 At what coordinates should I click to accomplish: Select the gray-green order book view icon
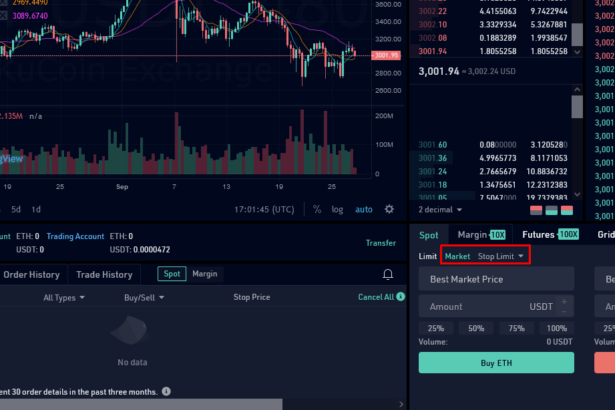551,210
